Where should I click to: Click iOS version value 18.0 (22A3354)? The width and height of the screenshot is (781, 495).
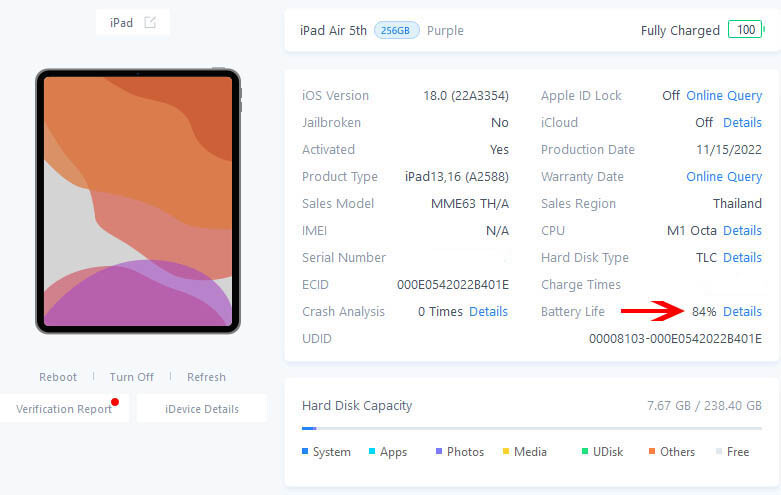pos(466,96)
